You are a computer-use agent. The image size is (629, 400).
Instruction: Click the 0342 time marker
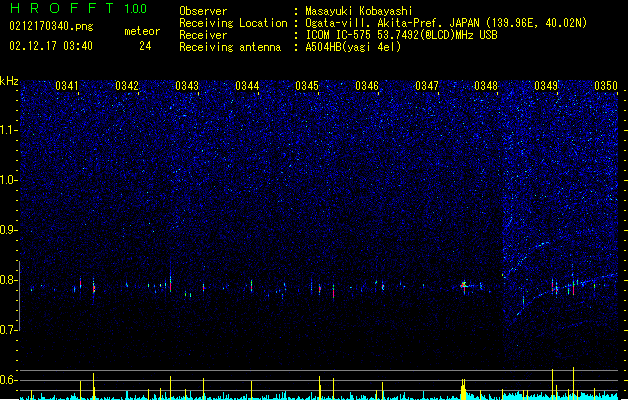coord(127,86)
